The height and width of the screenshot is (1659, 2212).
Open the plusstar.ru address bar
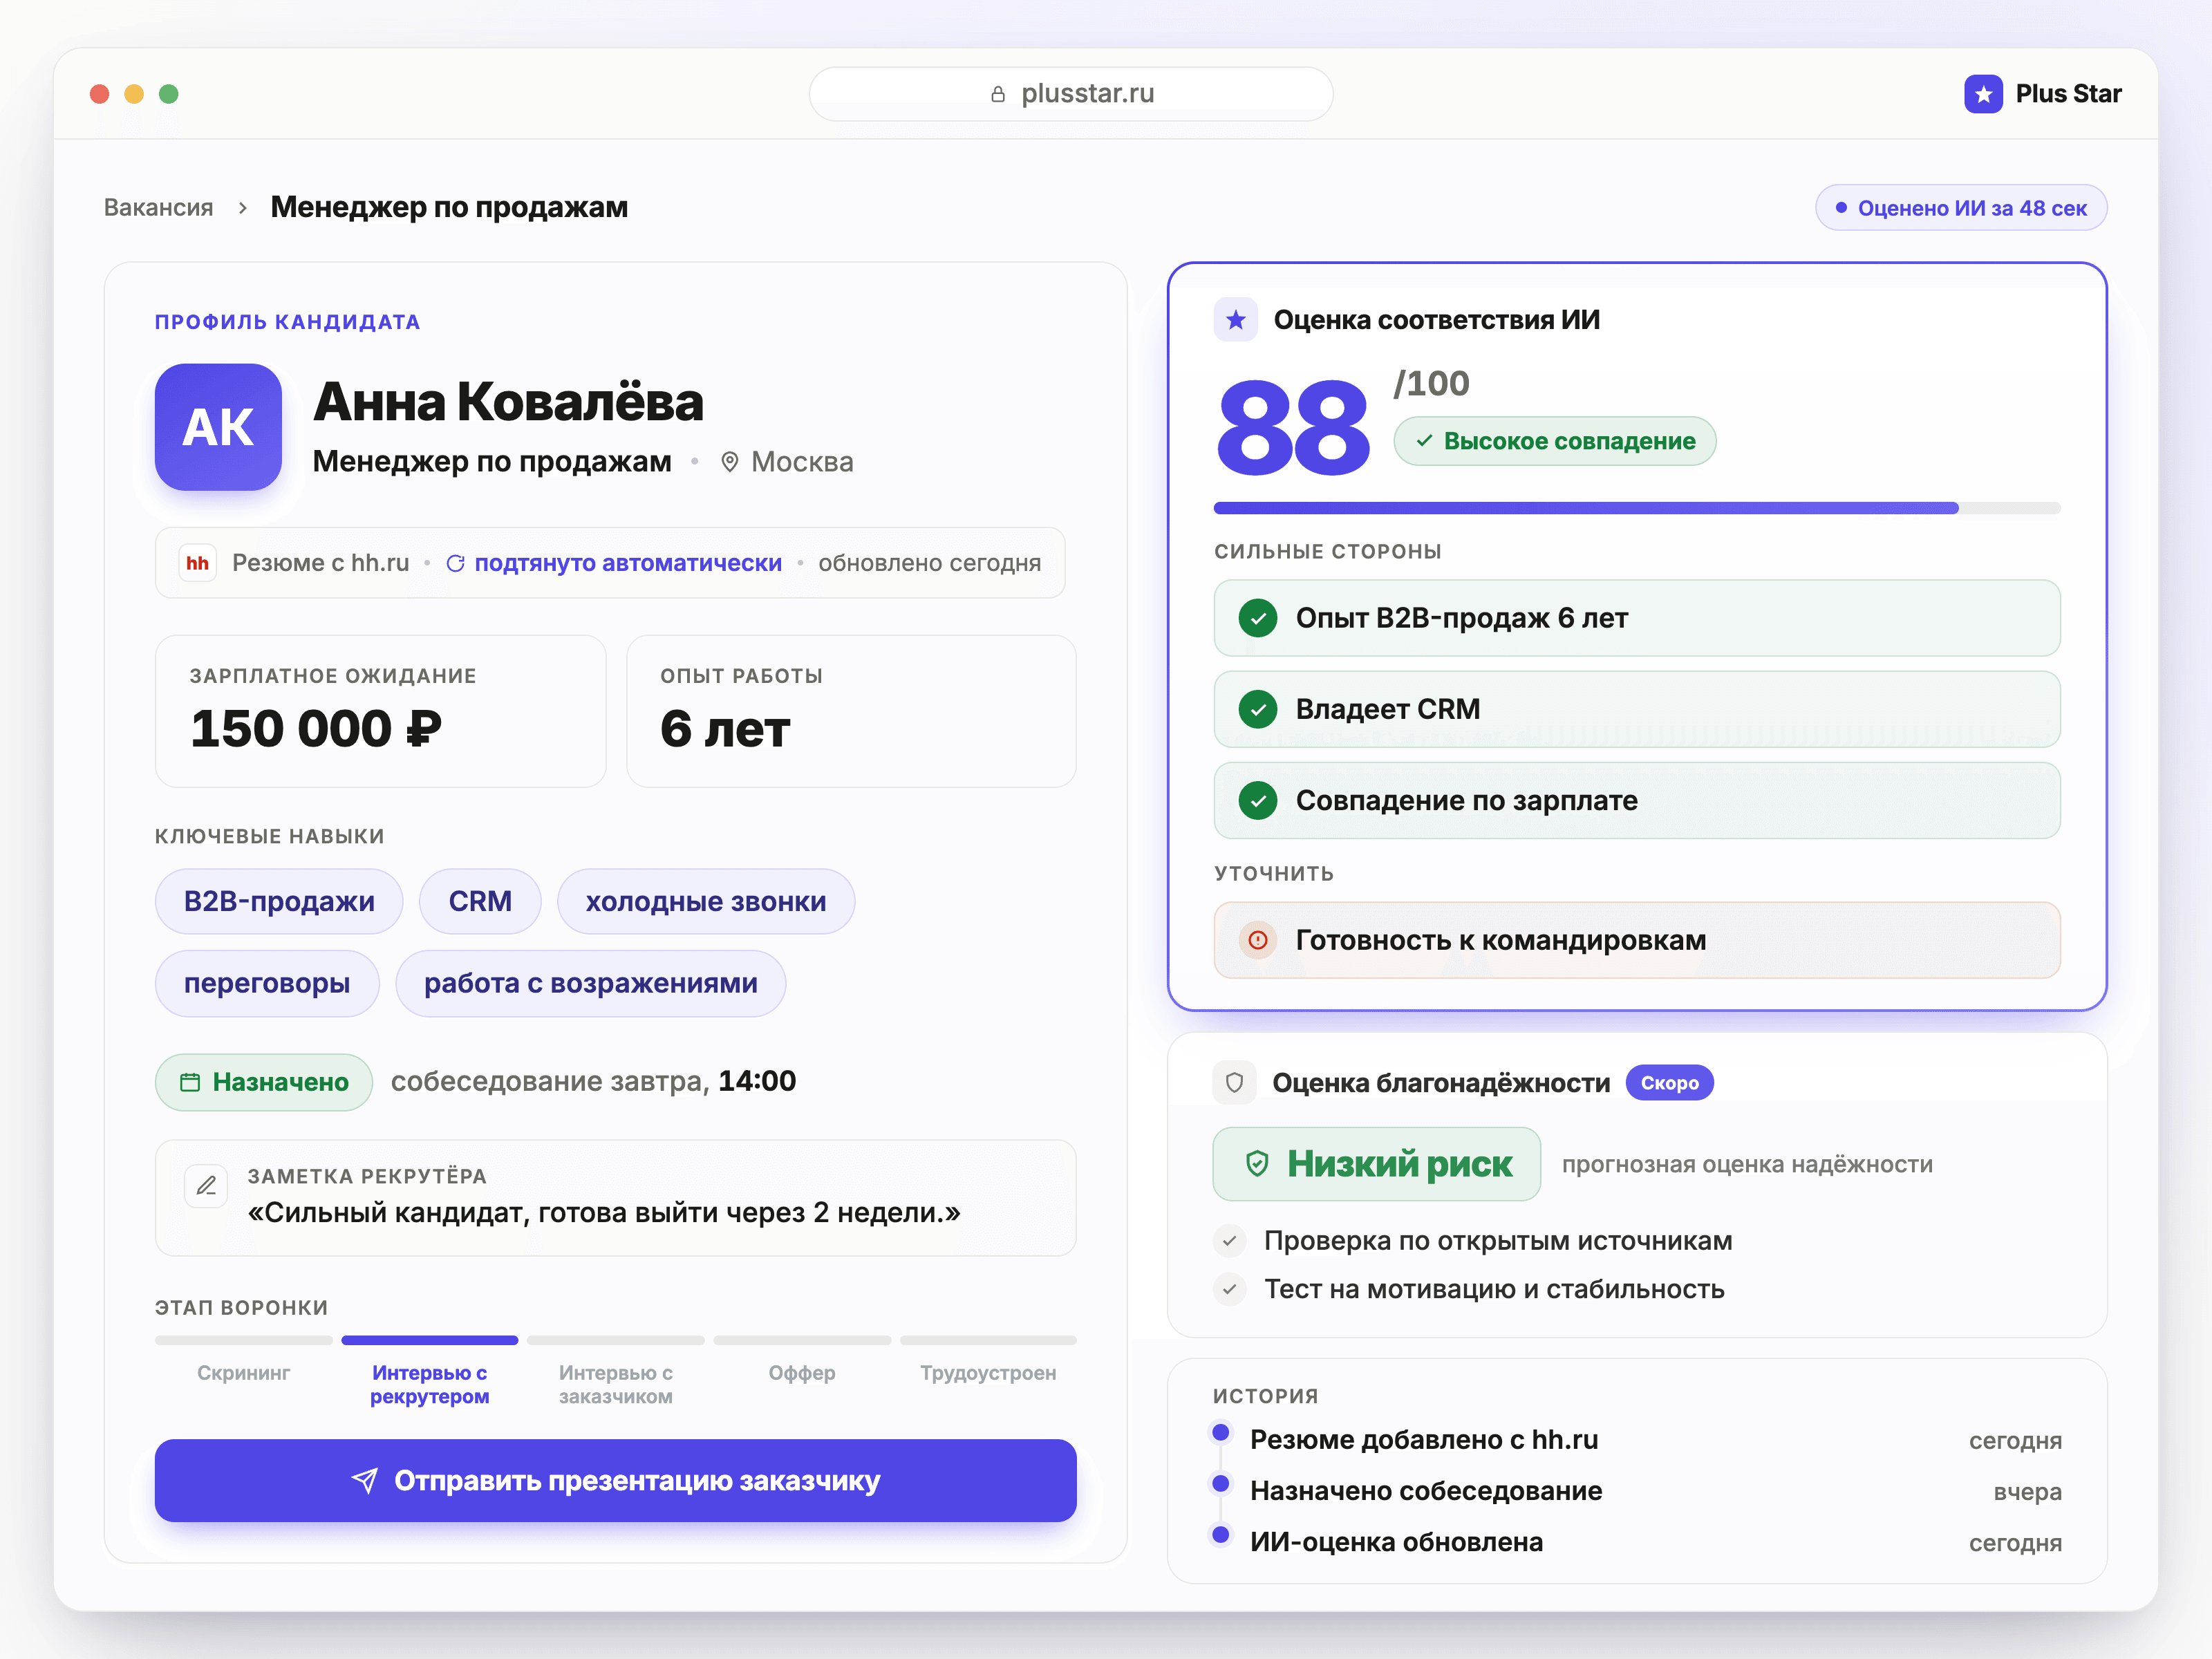click(1071, 94)
